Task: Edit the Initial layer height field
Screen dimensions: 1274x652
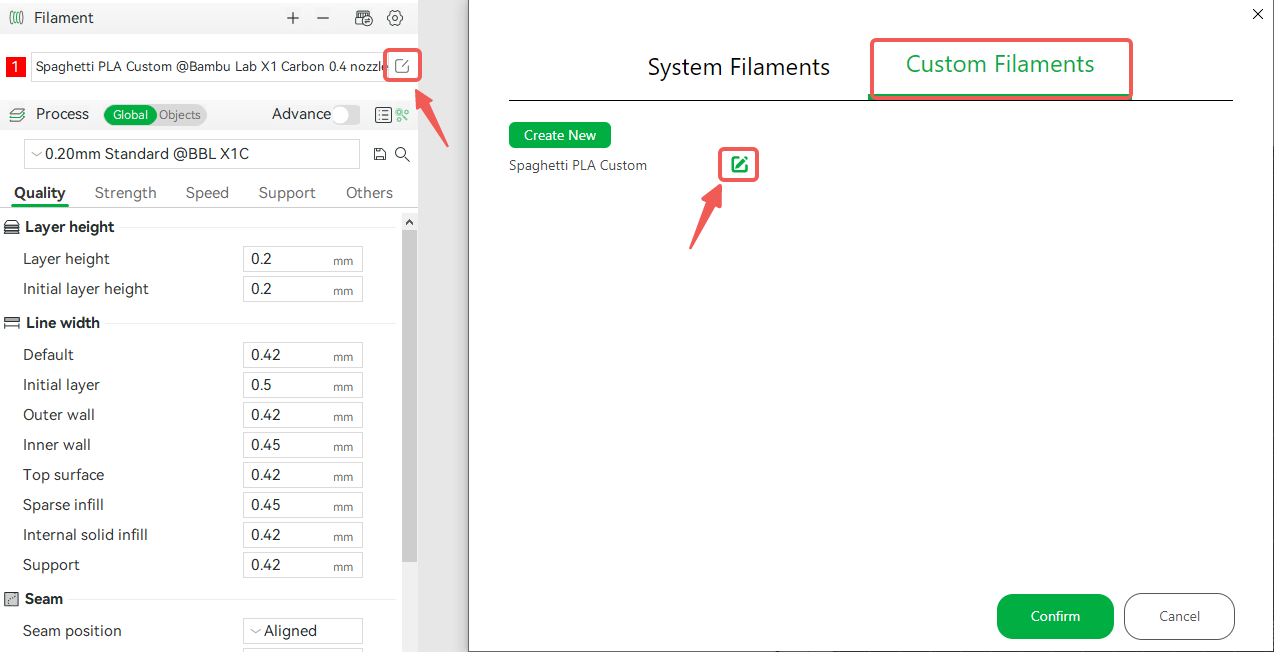Action: (303, 289)
